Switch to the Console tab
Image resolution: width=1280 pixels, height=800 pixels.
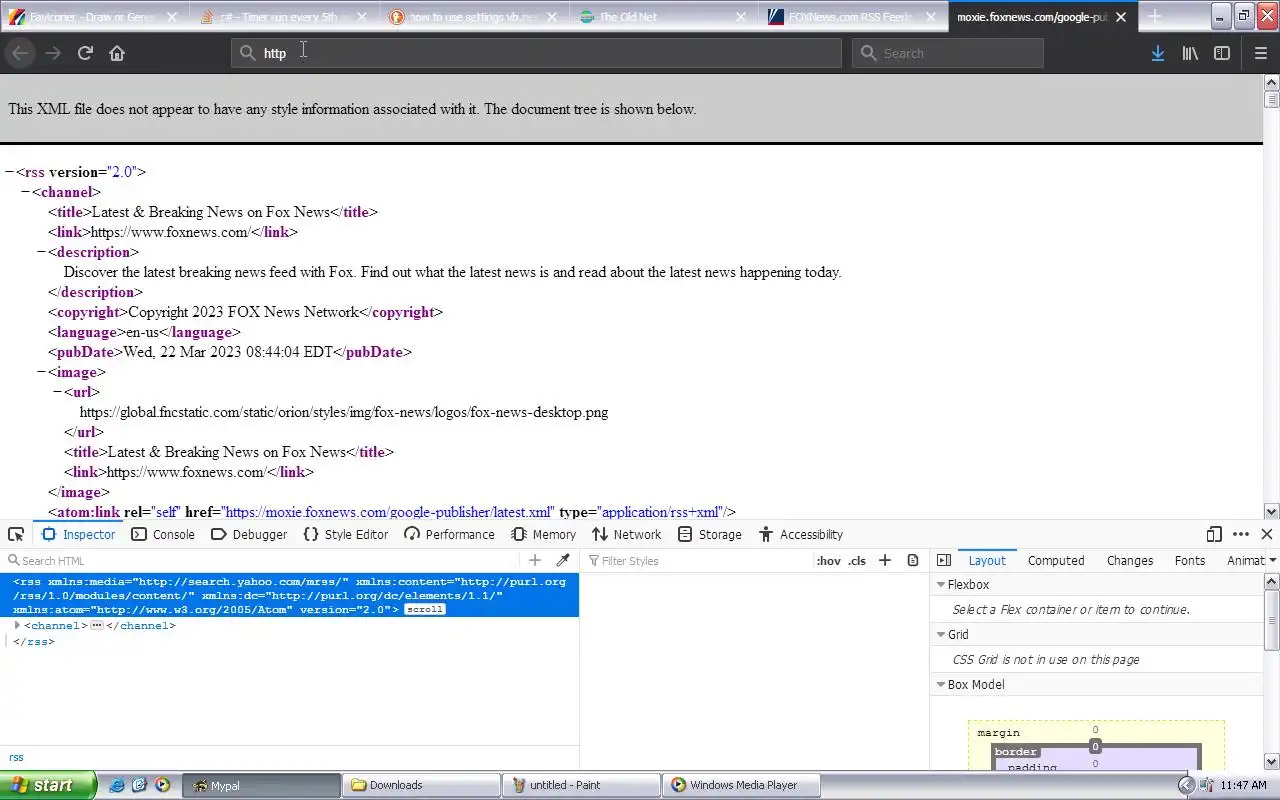point(163,534)
